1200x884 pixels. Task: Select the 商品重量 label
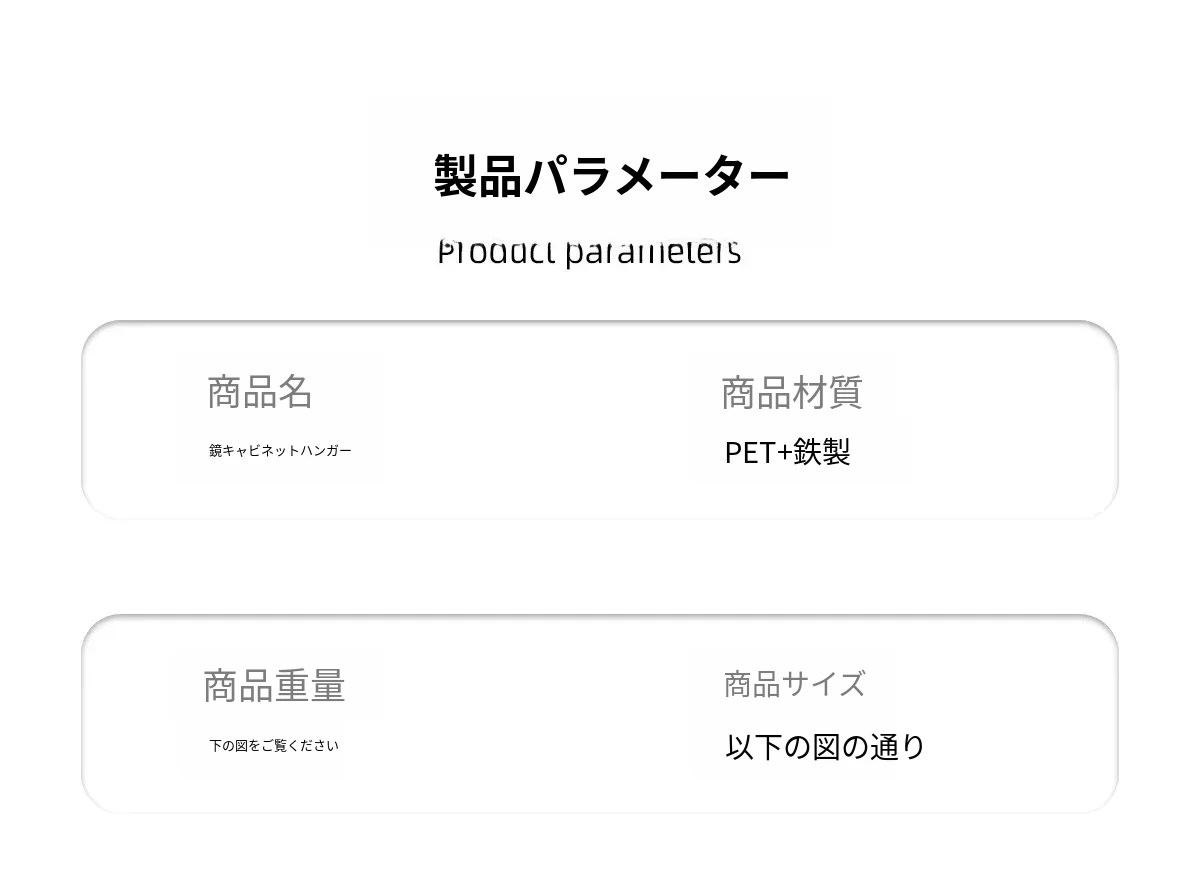[274, 686]
